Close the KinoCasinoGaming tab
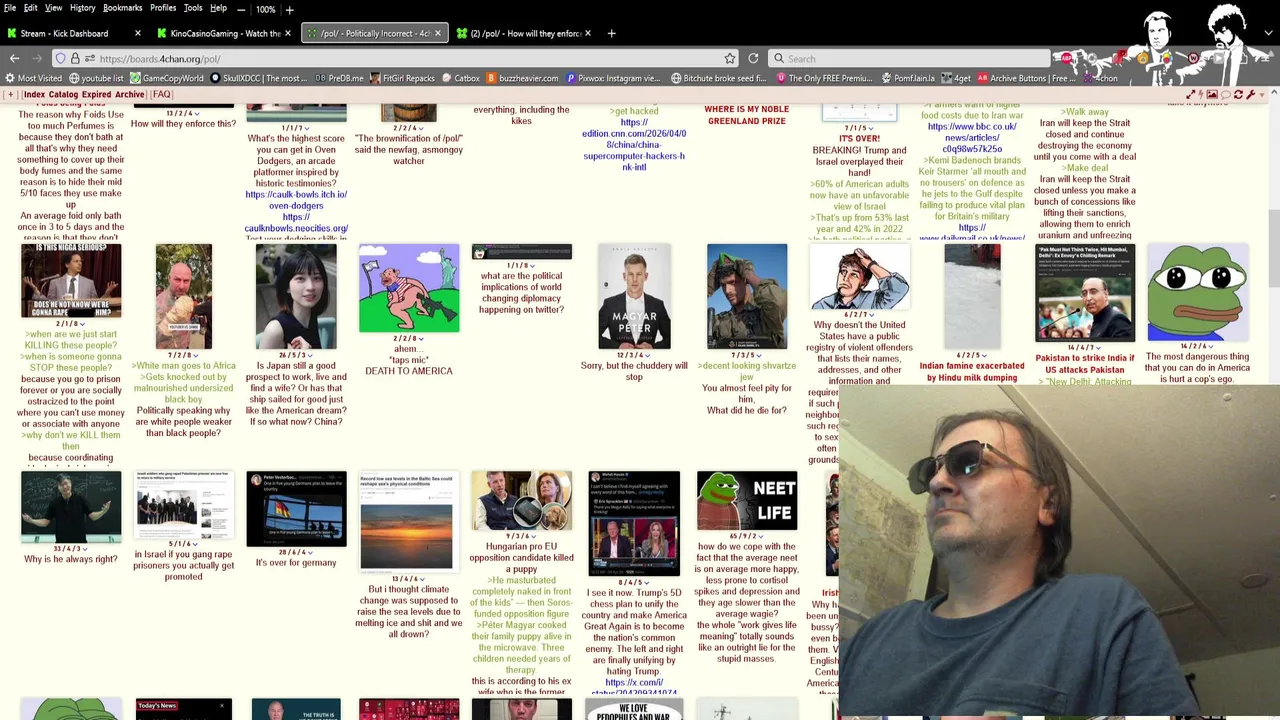Image resolution: width=1280 pixels, height=720 pixels. [x=288, y=33]
